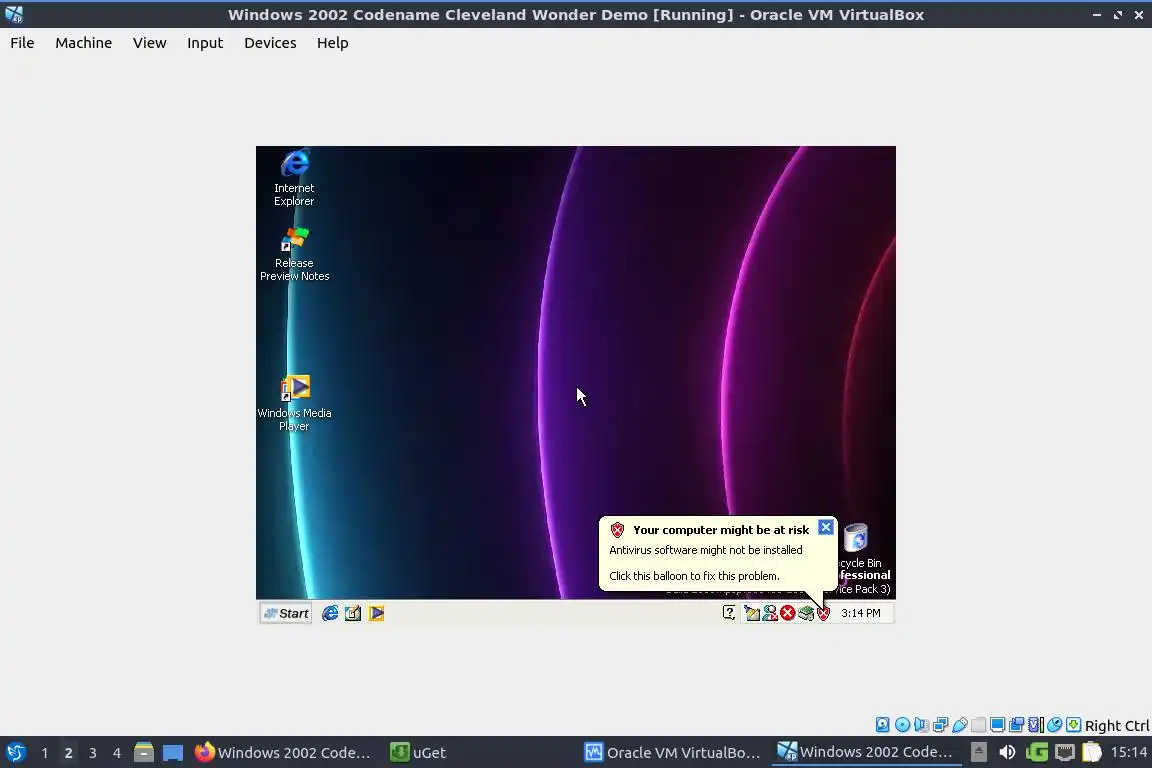Click VirtualBox mouse integration indicator
Screen dimensions: 1152x768
tap(1055, 725)
